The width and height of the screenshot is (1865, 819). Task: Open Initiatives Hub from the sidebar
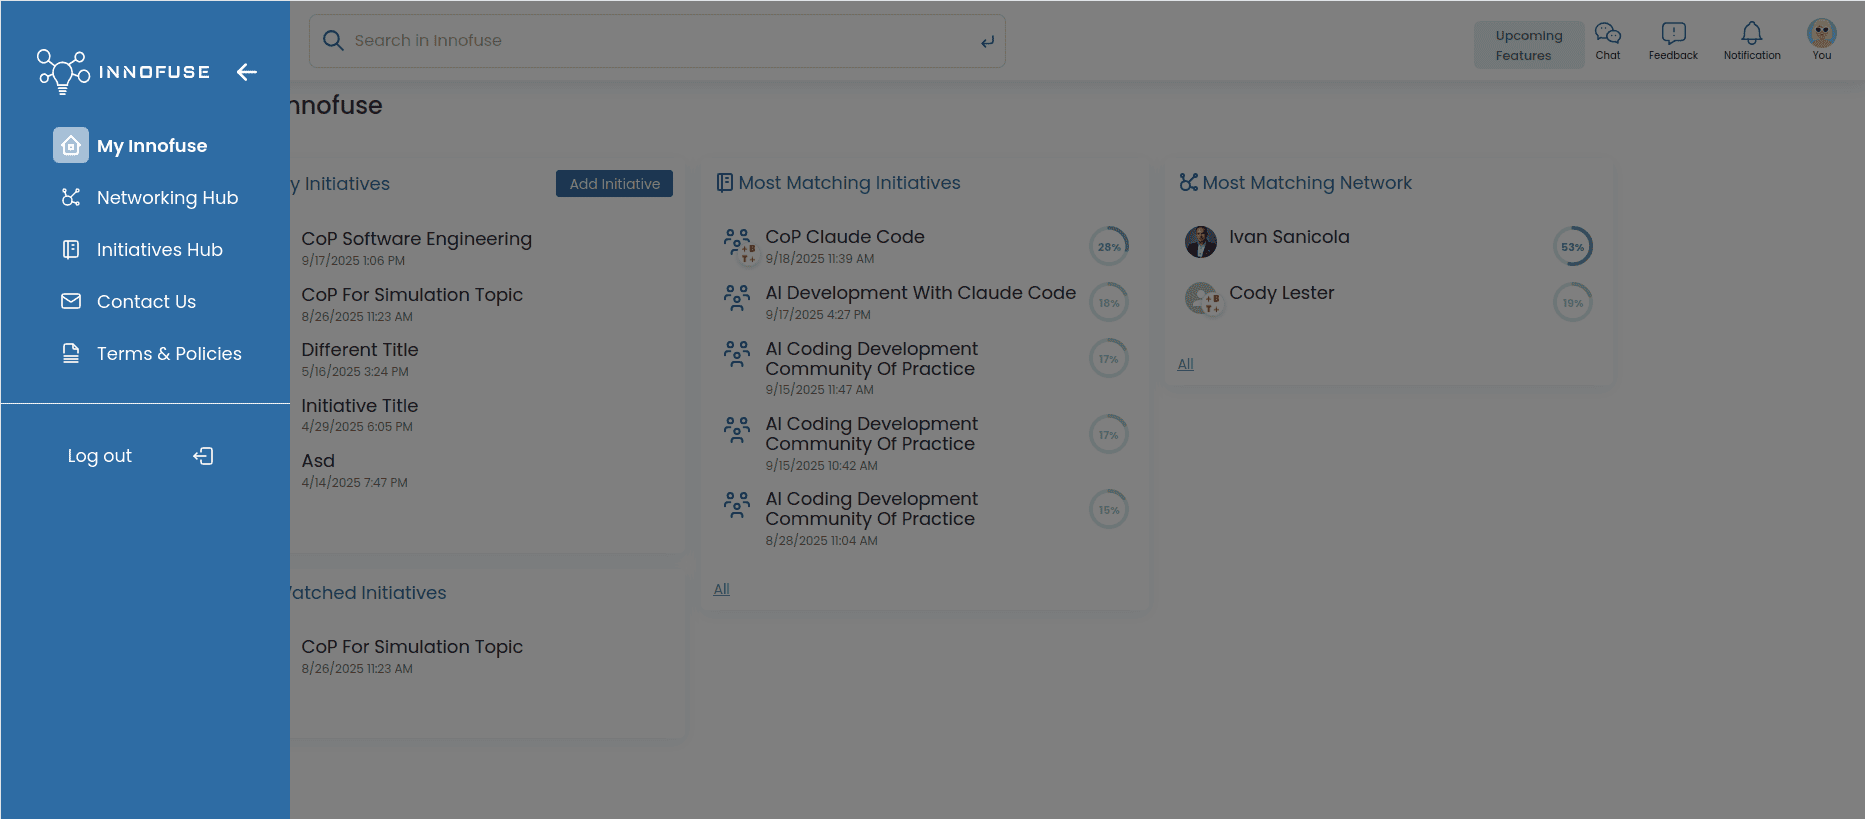tap(159, 250)
